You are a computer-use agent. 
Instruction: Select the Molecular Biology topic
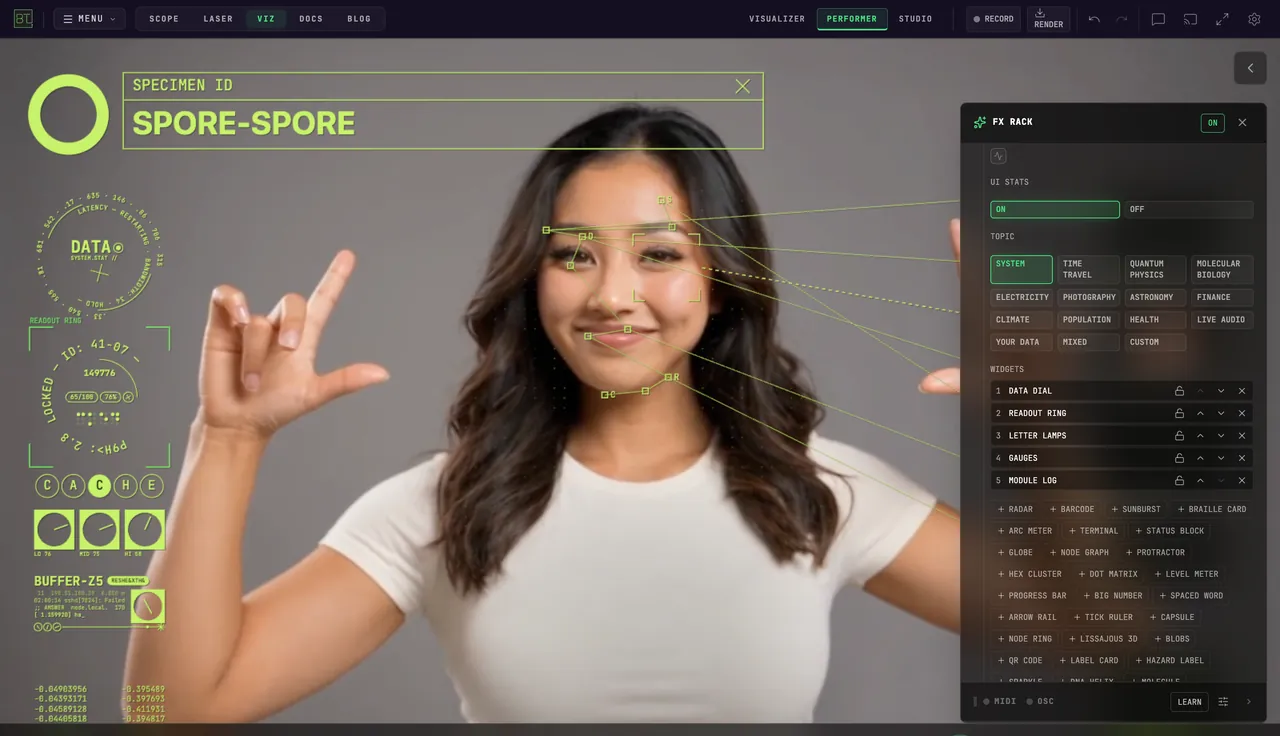[x=1222, y=269]
